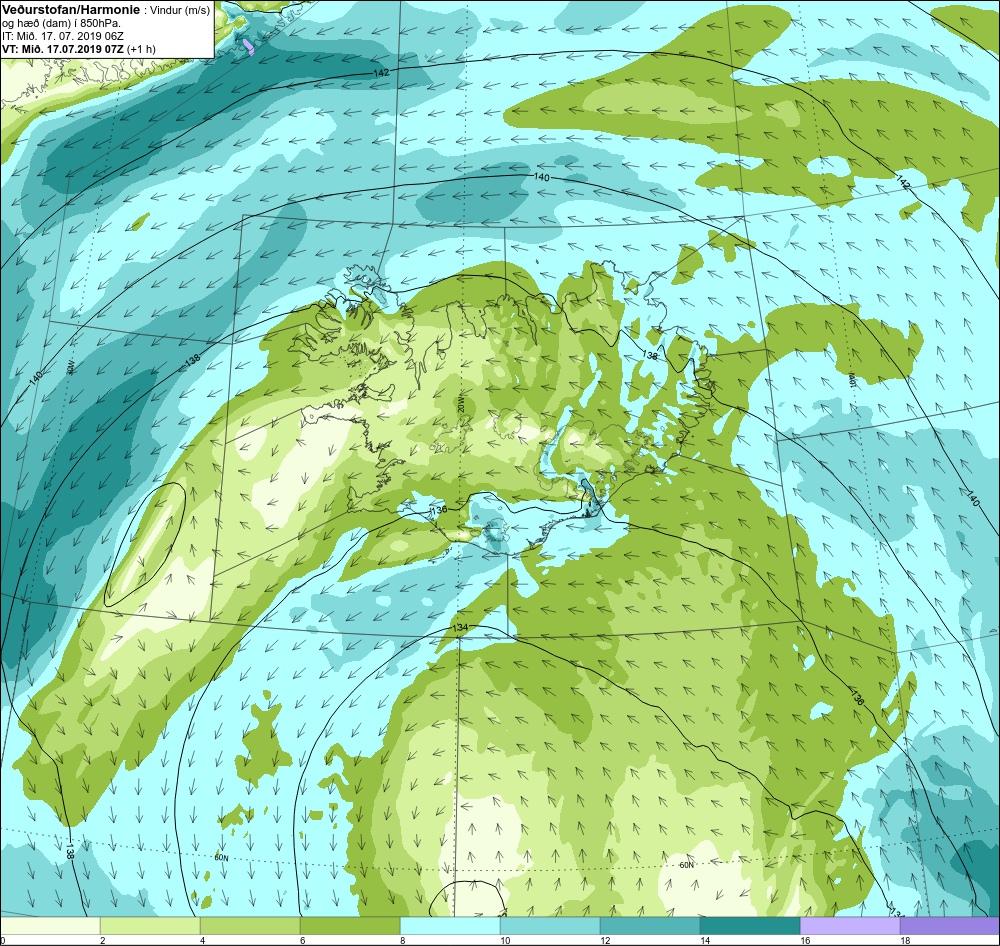Select the light yellow-green 2–4 m/s legend swatch
Image resolution: width=1000 pixels, height=946 pixels.
point(150,926)
